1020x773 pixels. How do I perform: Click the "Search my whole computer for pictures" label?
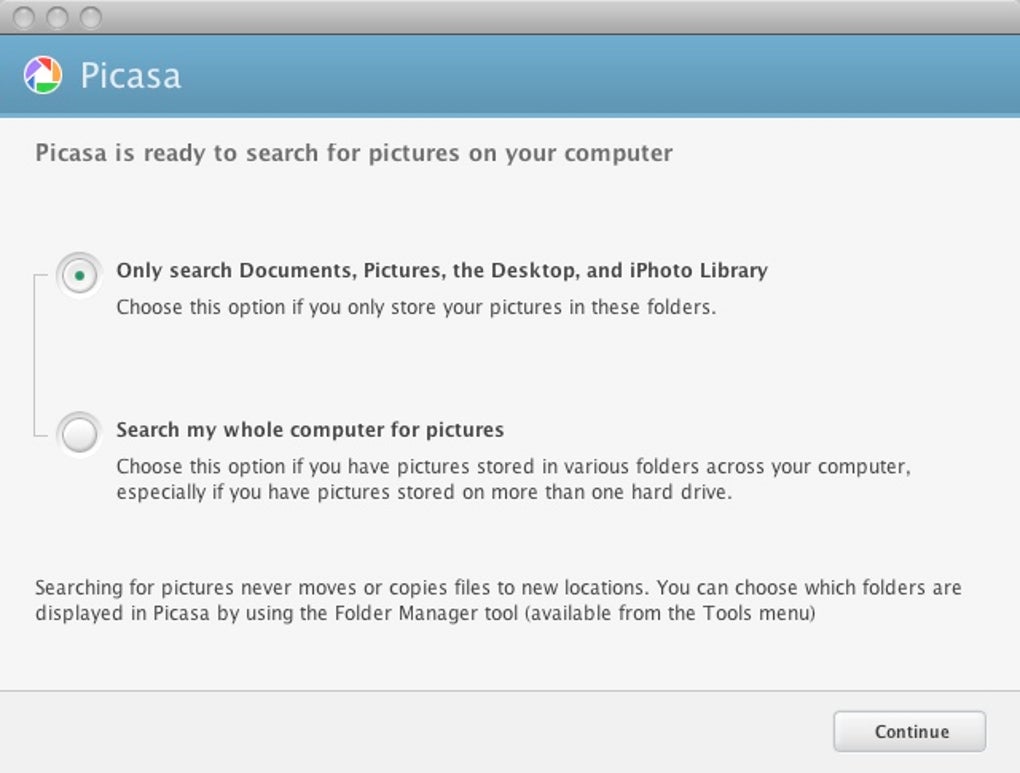[x=310, y=430]
